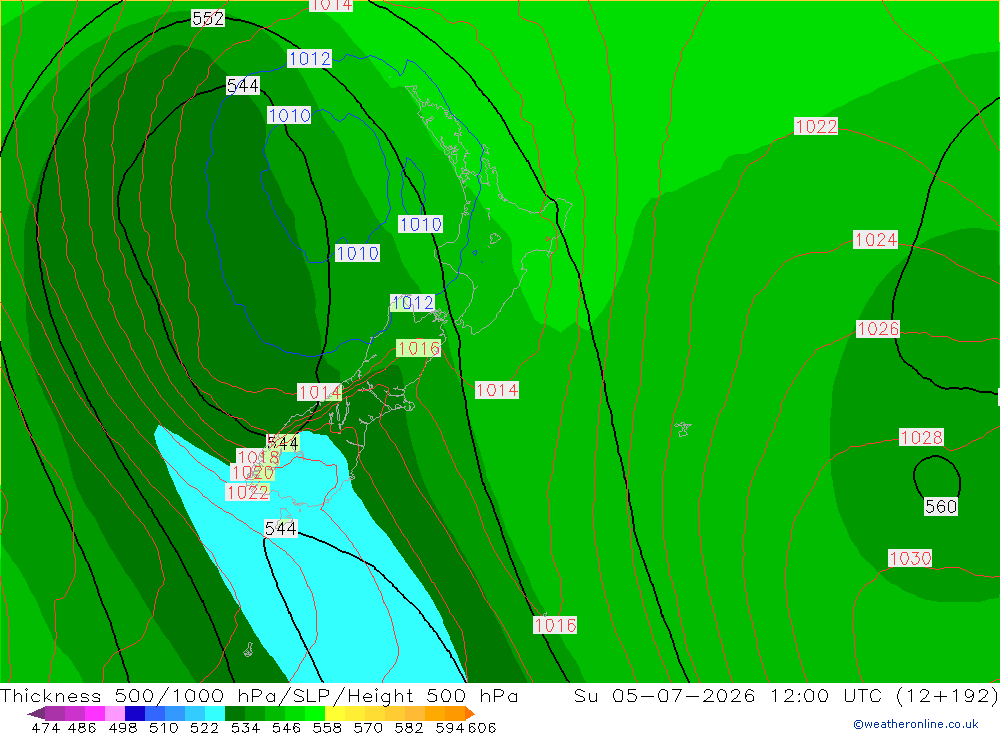Image resolution: width=1000 pixels, height=733 pixels.
Task: Pick the light pink legend swatch above 498
Action: 115,713
